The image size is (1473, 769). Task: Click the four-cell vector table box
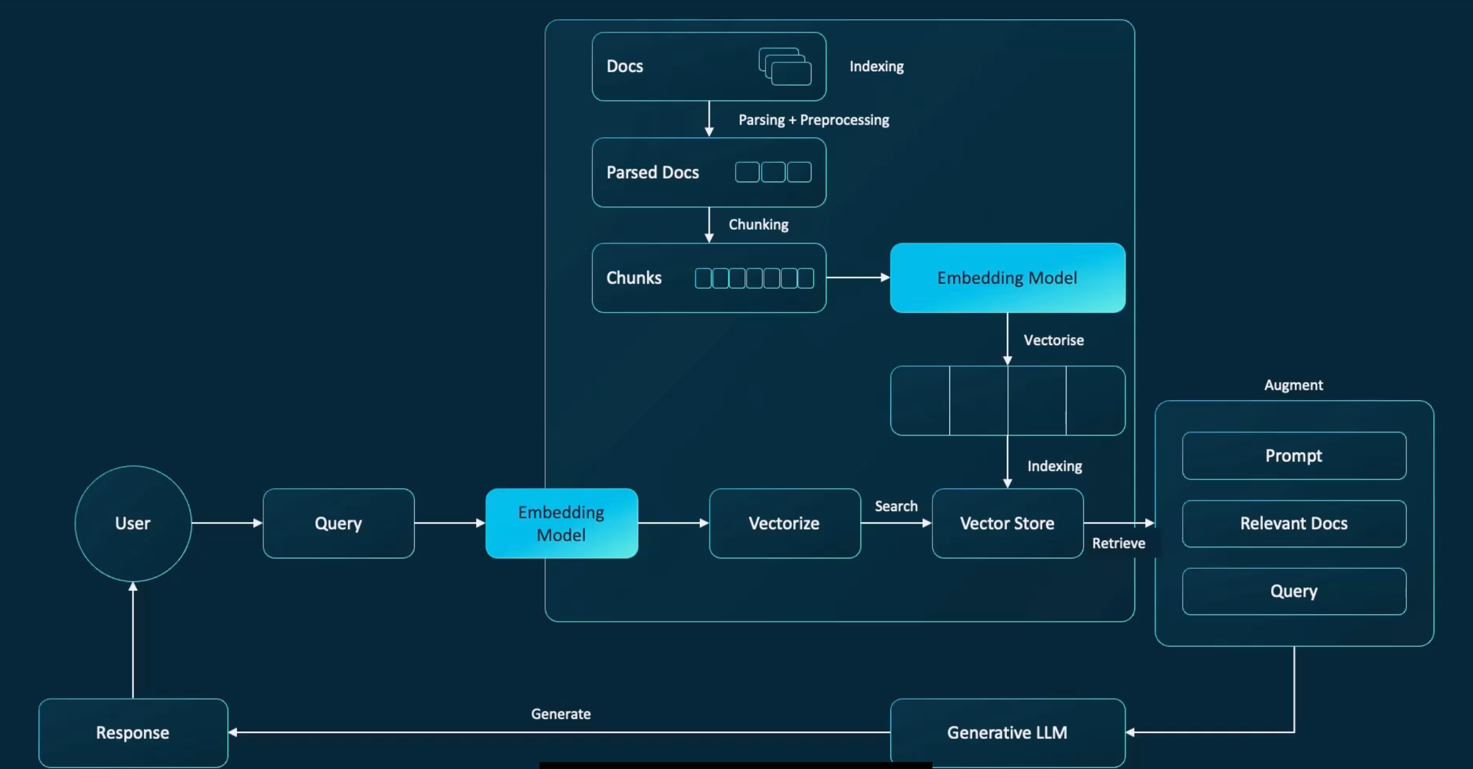click(1007, 400)
